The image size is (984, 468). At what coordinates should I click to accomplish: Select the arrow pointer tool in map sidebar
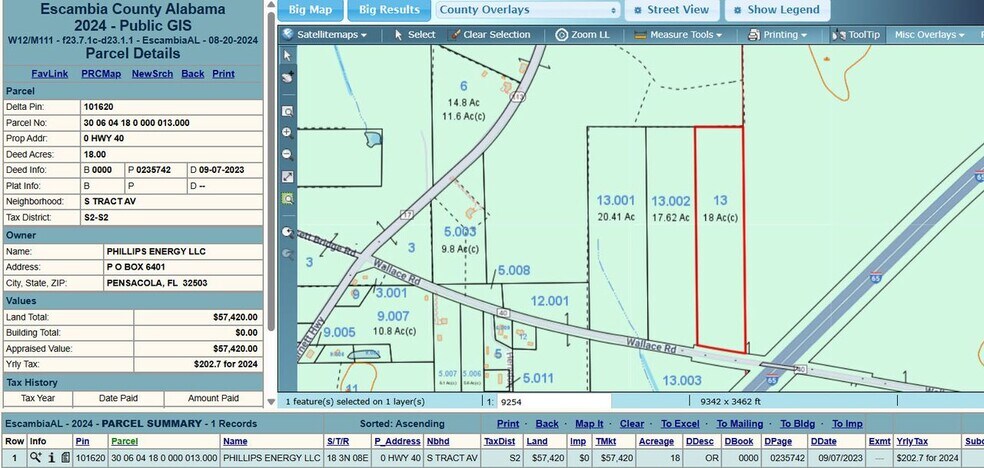287,55
